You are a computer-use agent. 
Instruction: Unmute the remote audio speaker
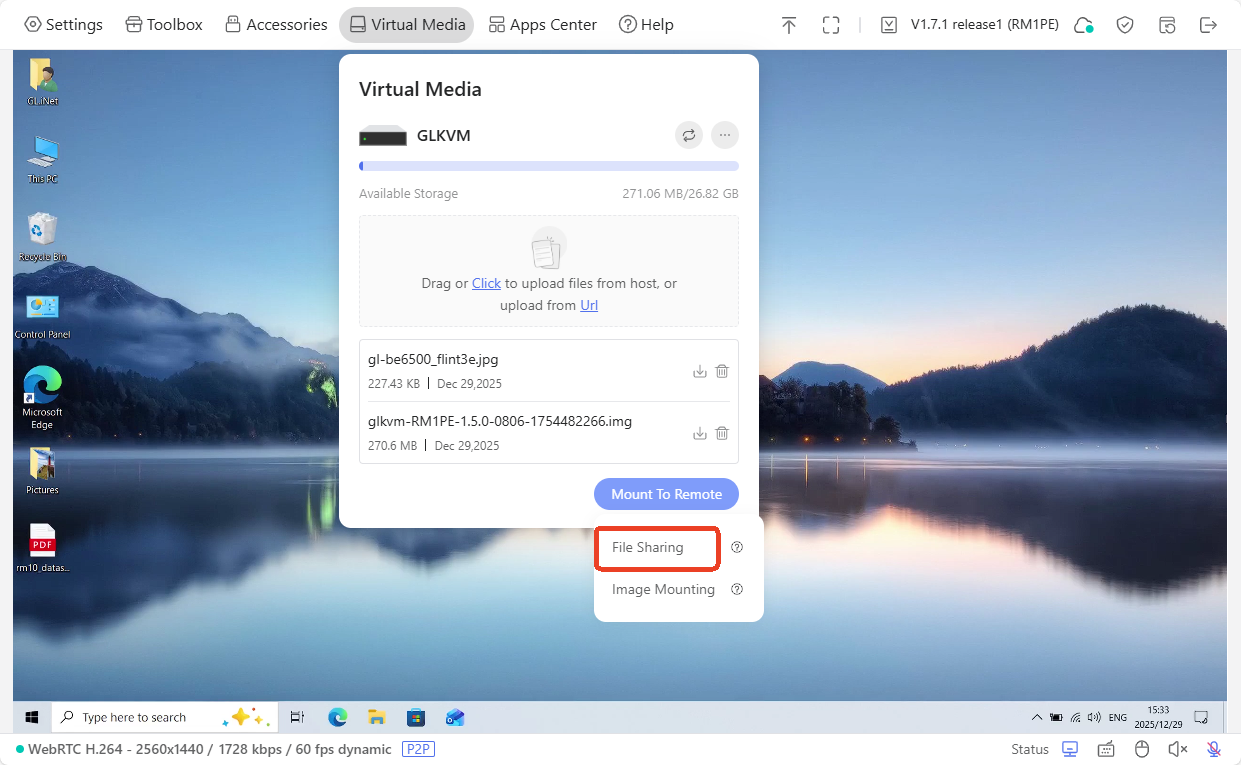pyautogui.click(x=1177, y=748)
